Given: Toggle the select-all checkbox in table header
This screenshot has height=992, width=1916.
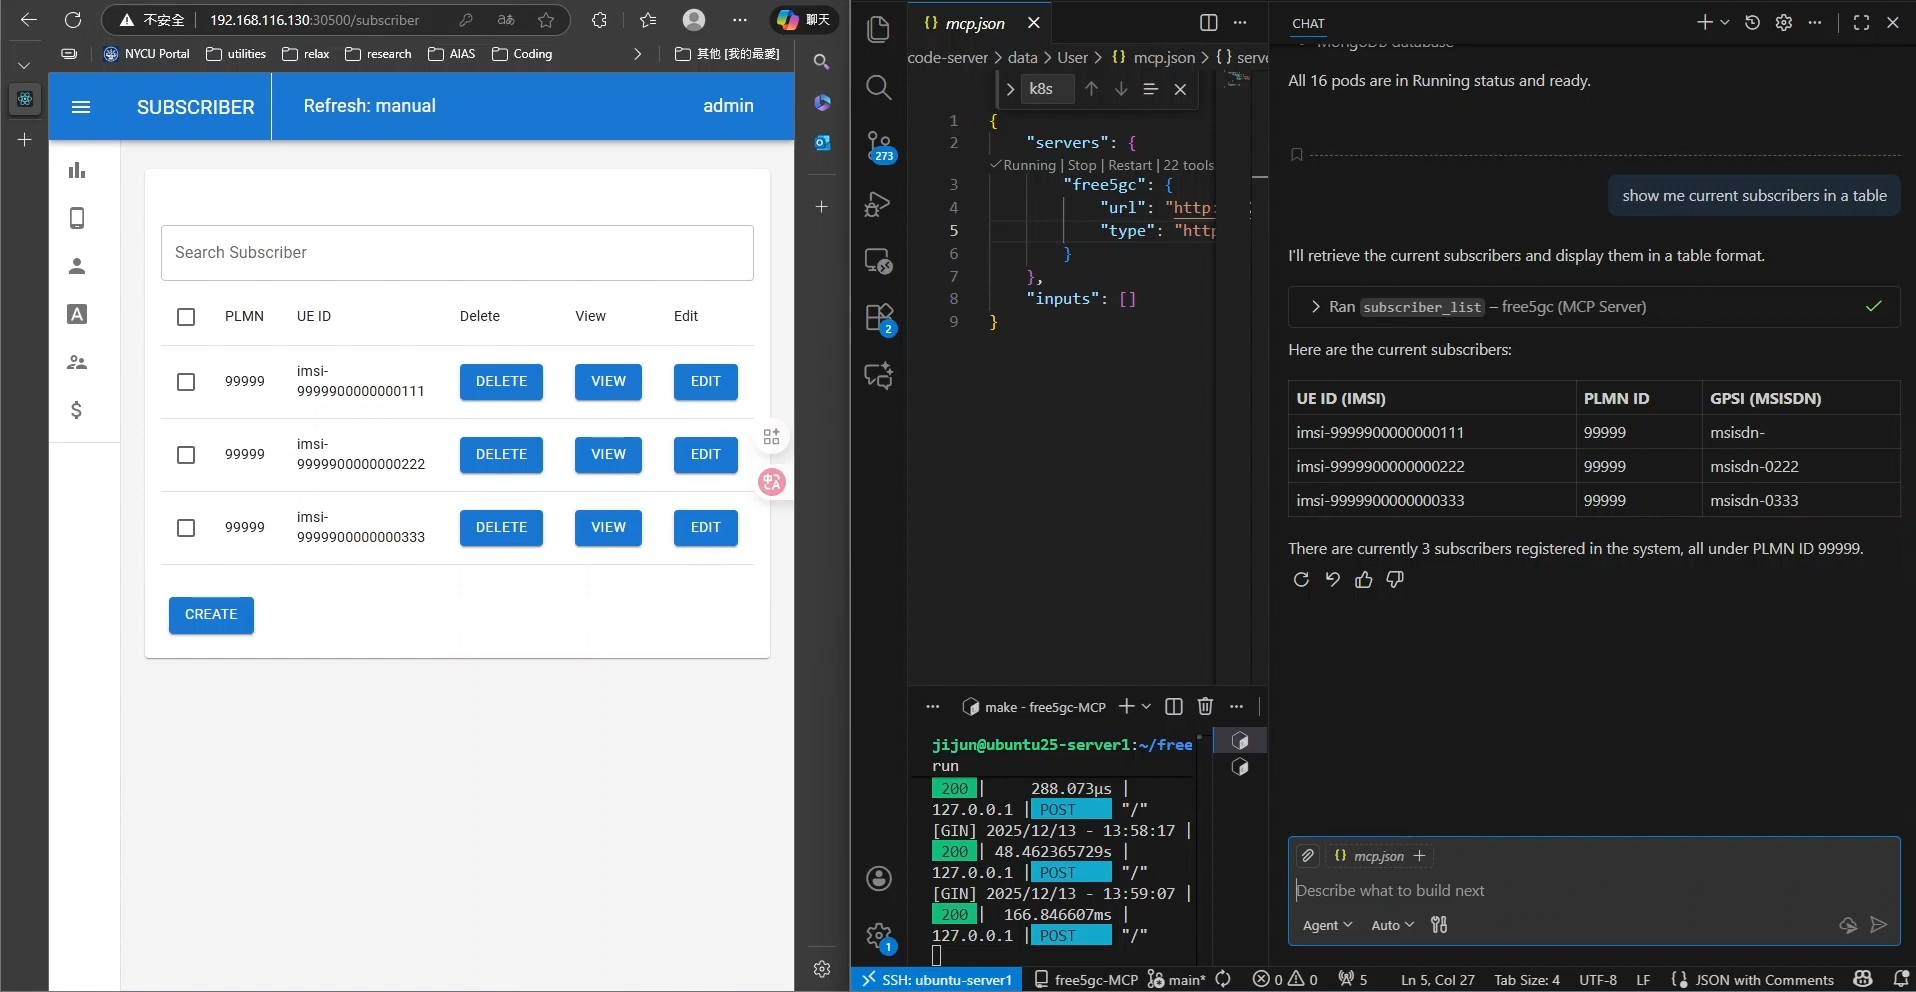Looking at the screenshot, I should (x=186, y=317).
